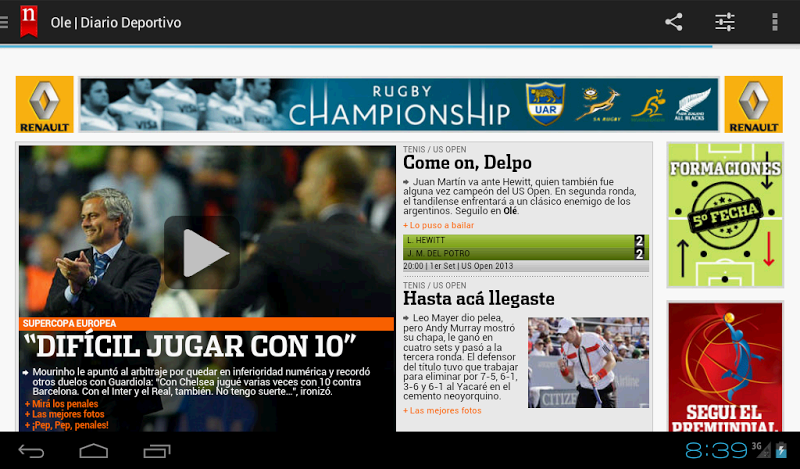Screen dimensions: 800x469
Task: Open the Andy Murray match photo
Action: [588, 362]
